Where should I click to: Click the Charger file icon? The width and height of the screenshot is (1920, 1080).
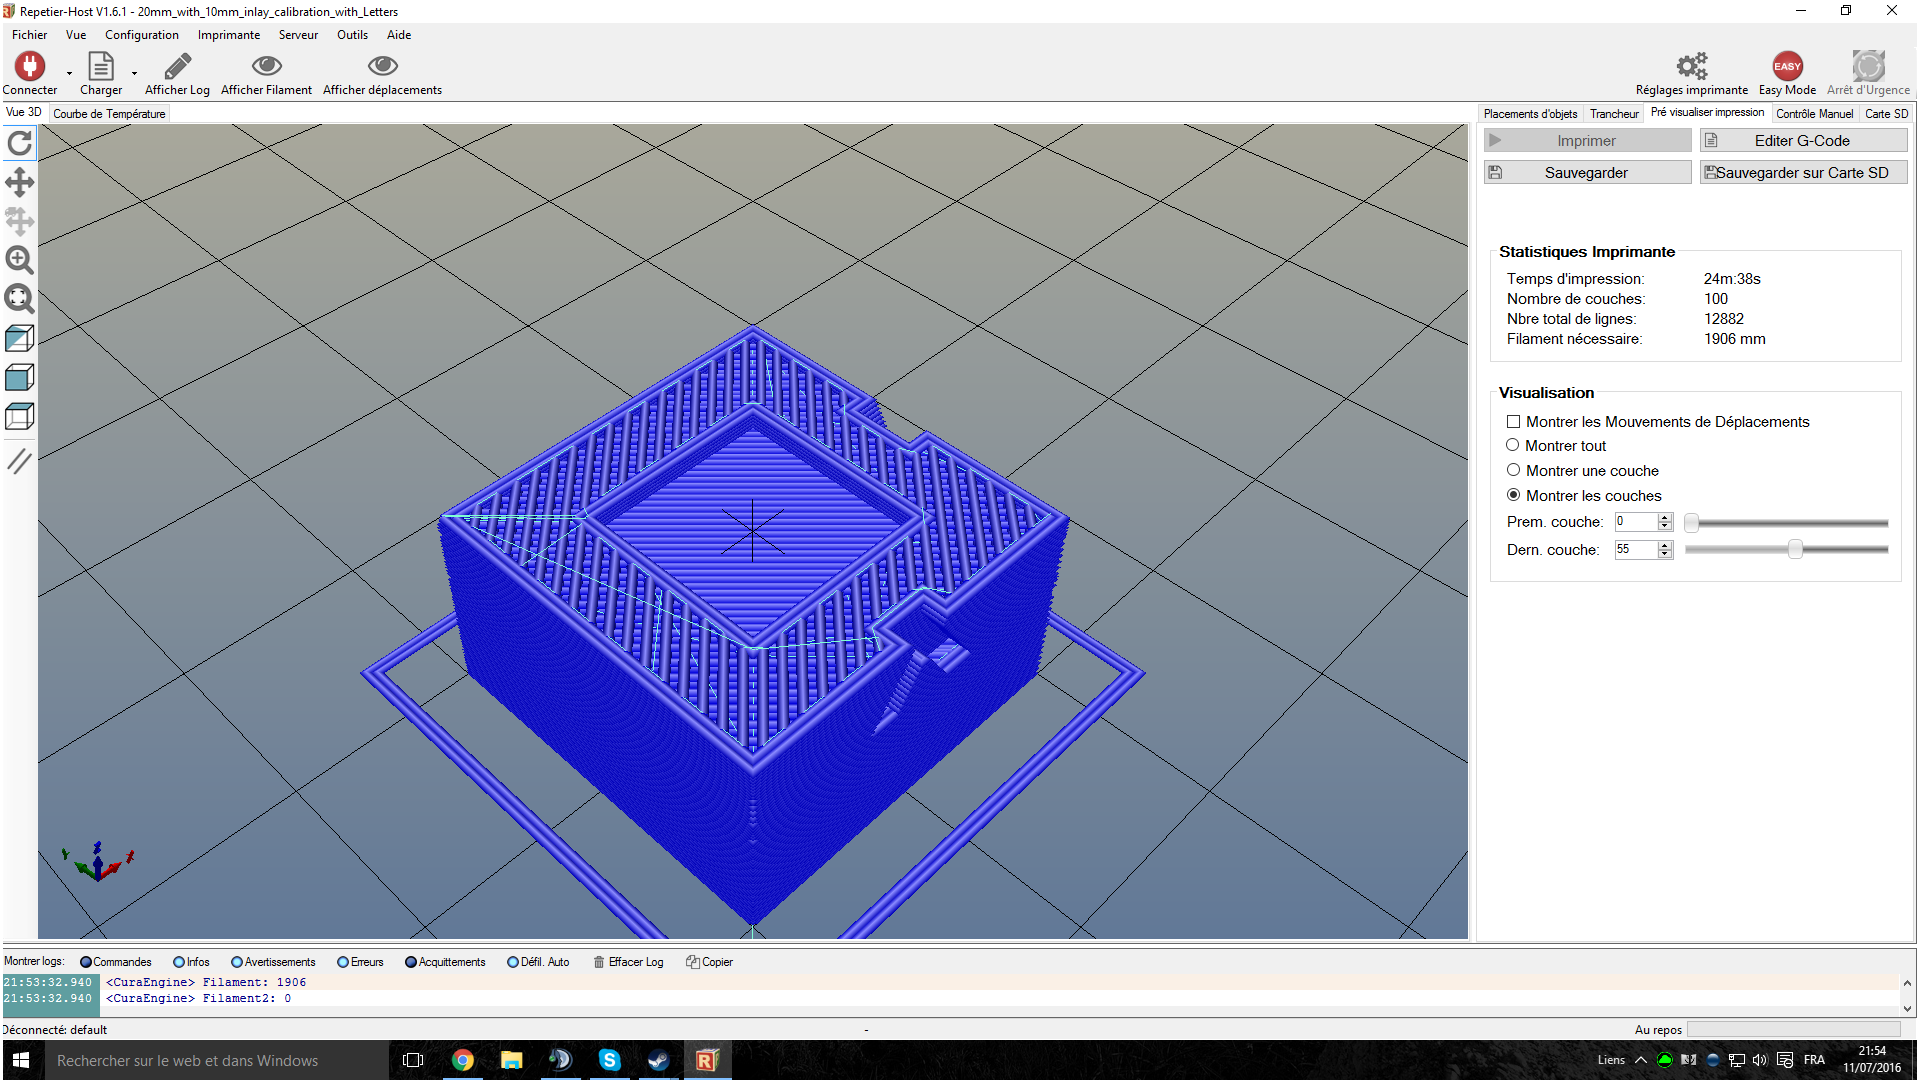tap(101, 66)
